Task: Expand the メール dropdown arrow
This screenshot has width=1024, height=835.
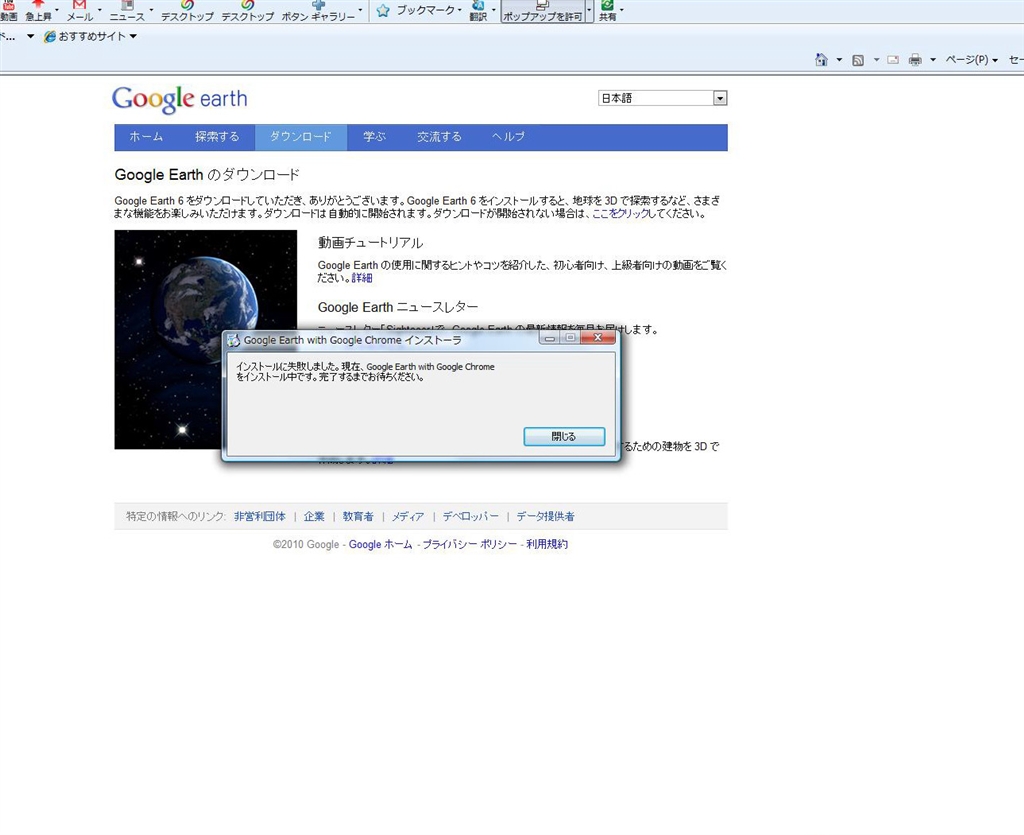Action: 100,10
